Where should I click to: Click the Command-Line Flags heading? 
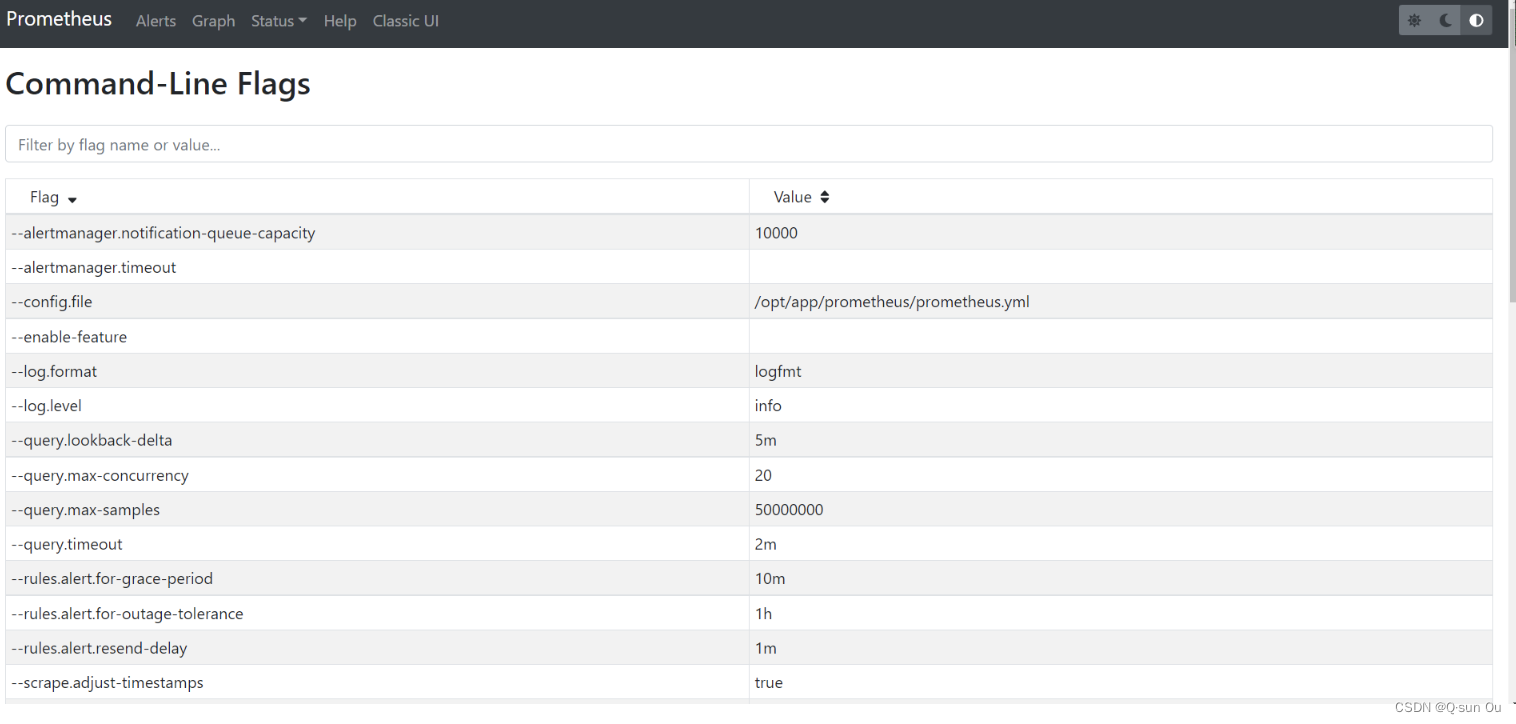point(158,84)
